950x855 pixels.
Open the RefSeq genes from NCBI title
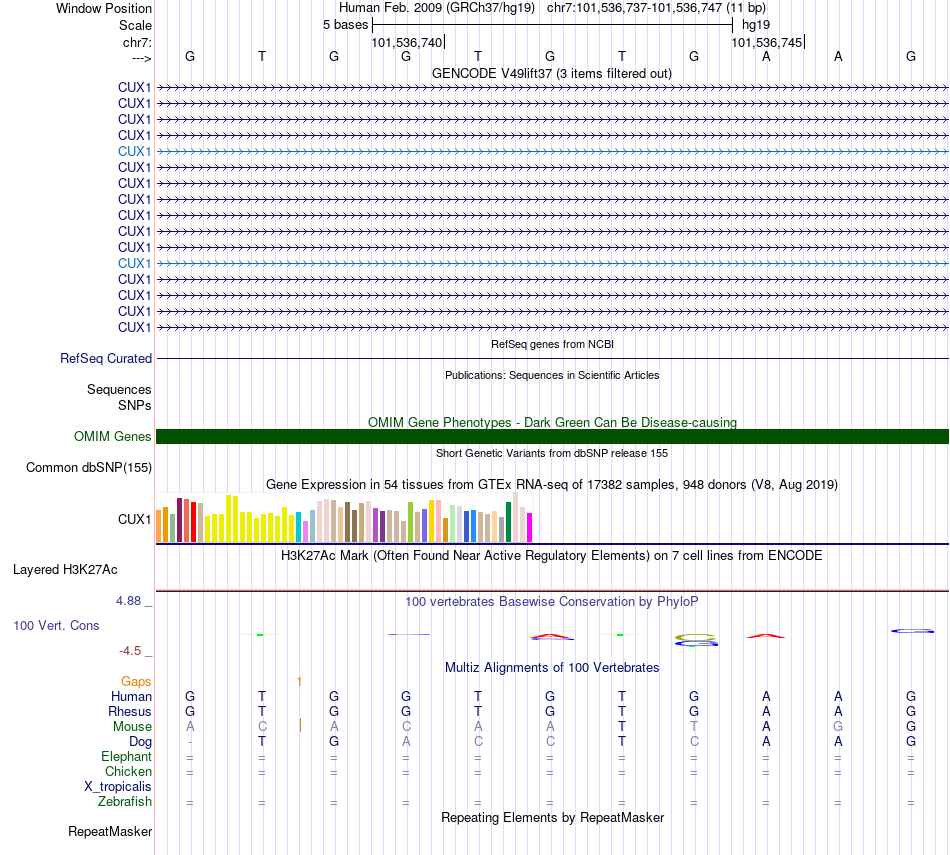click(552, 344)
